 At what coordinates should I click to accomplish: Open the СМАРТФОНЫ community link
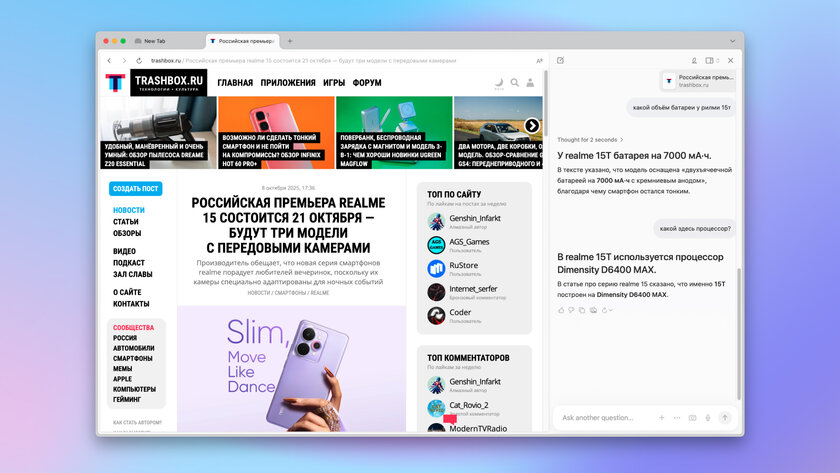pos(132,358)
